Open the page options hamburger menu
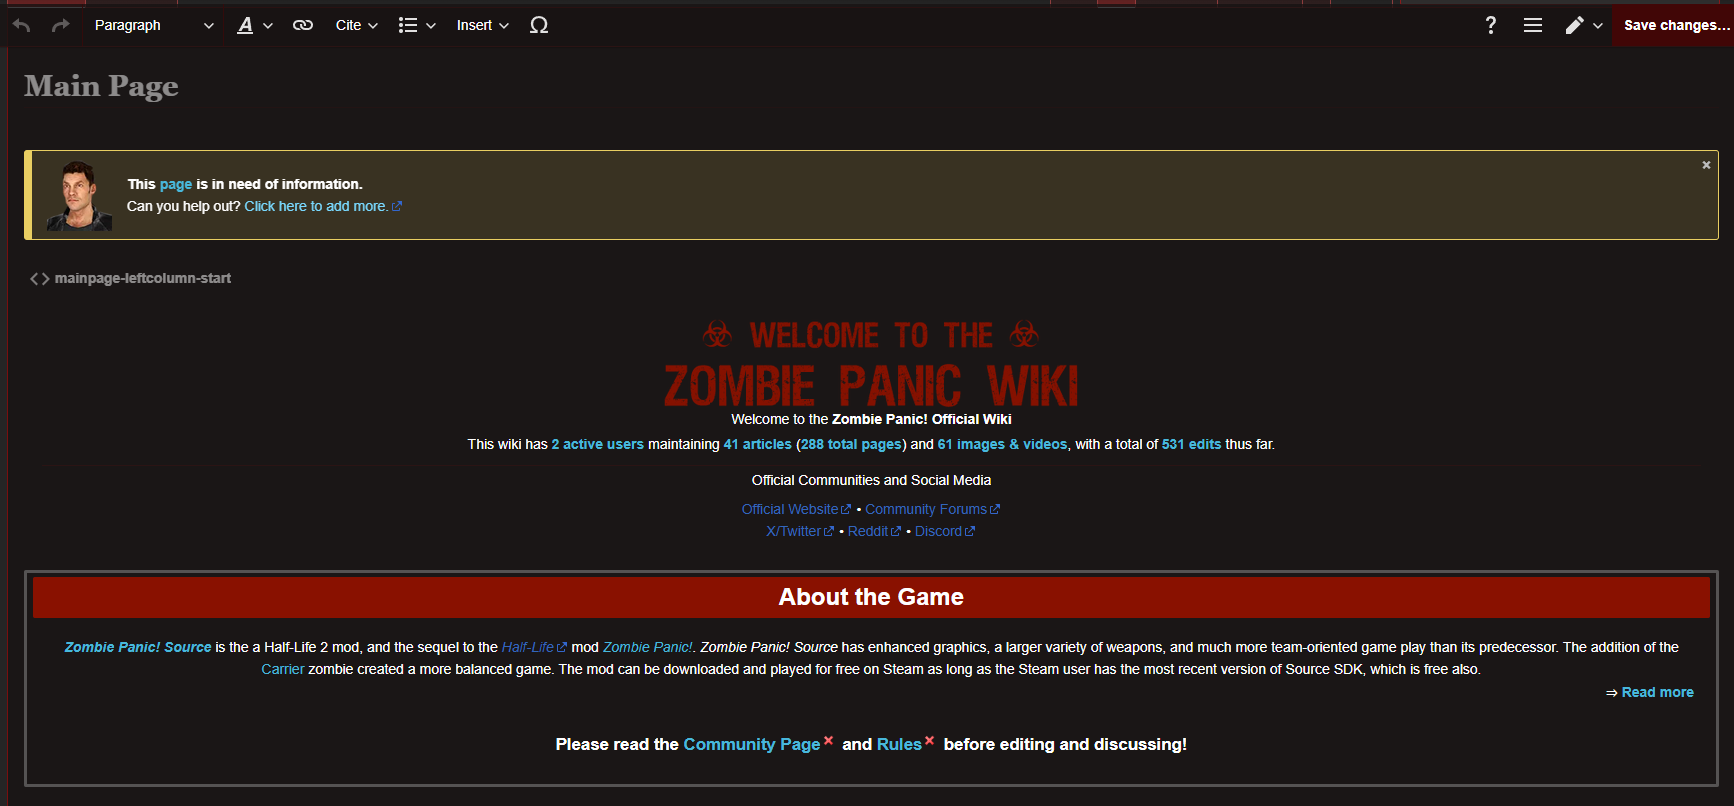This screenshot has width=1734, height=806. [x=1532, y=25]
